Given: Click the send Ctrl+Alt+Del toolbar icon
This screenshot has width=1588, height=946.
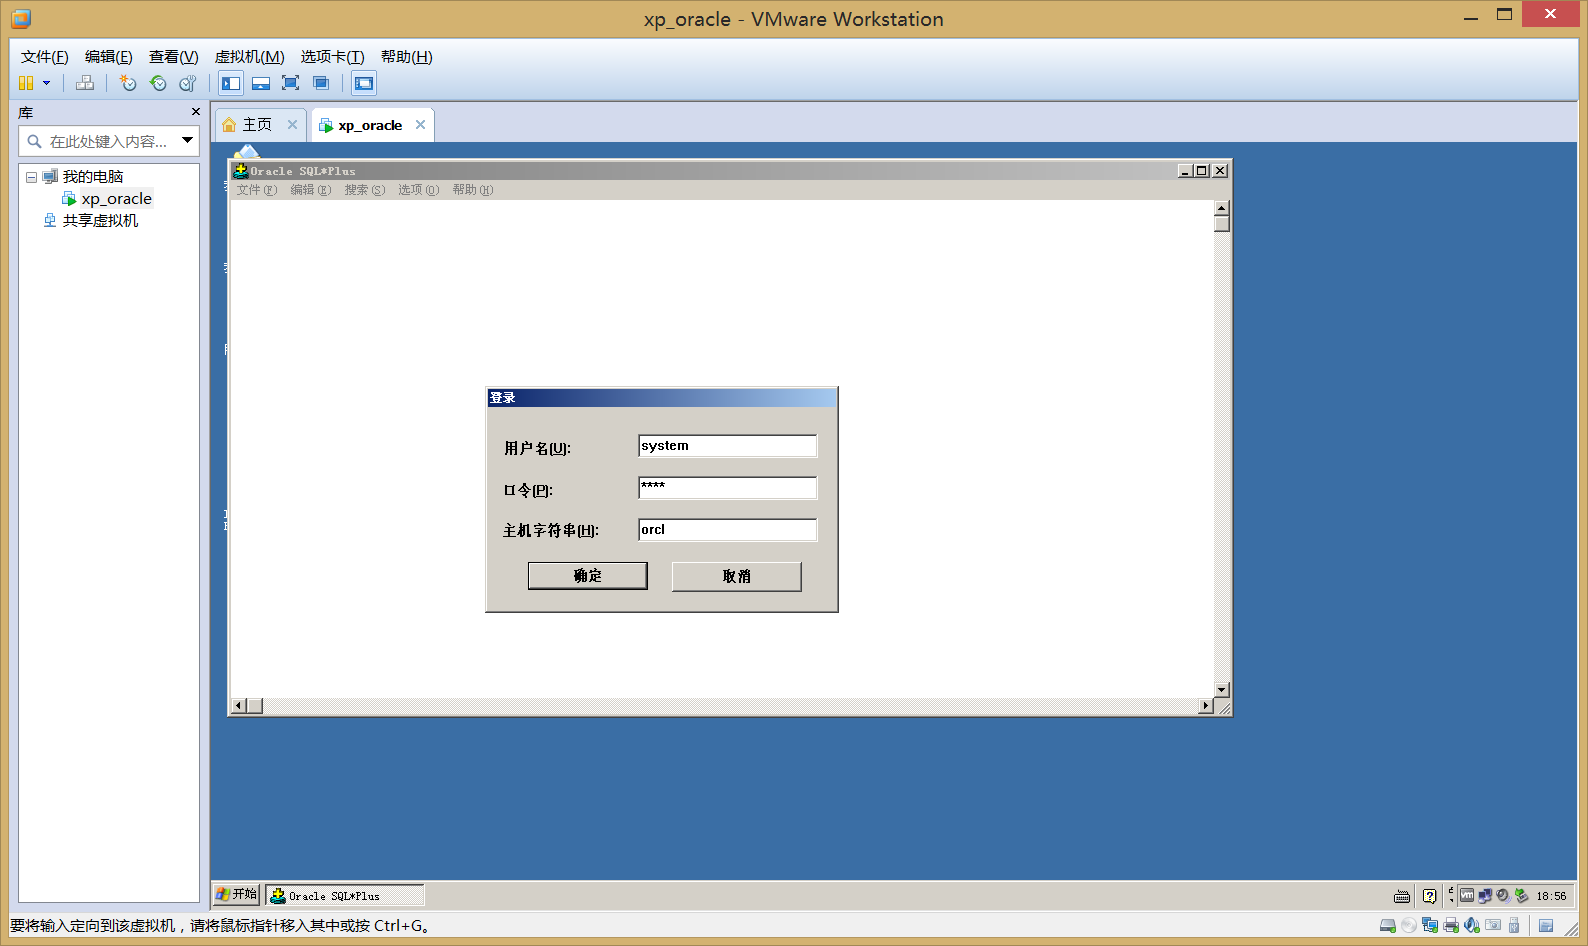Looking at the screenshot, I should click(86, 83).
